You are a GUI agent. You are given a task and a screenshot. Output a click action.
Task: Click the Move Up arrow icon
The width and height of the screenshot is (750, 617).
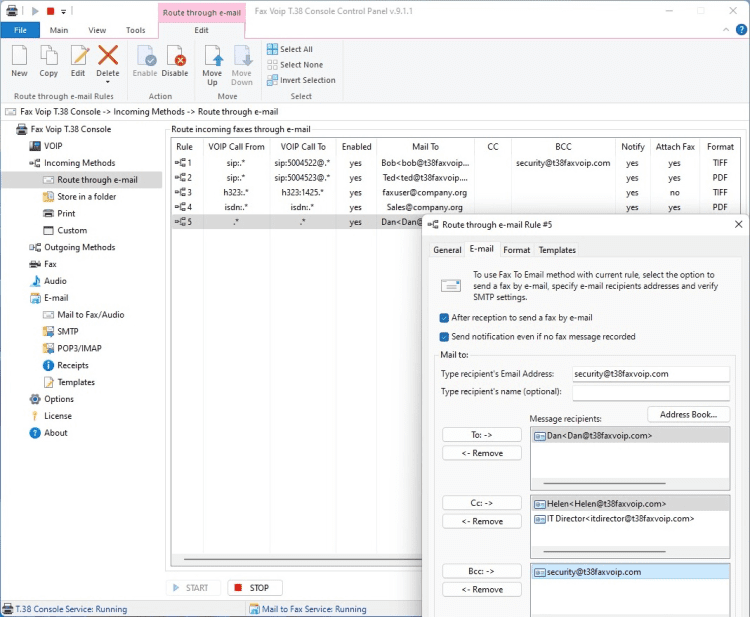(x=212, y=56)
